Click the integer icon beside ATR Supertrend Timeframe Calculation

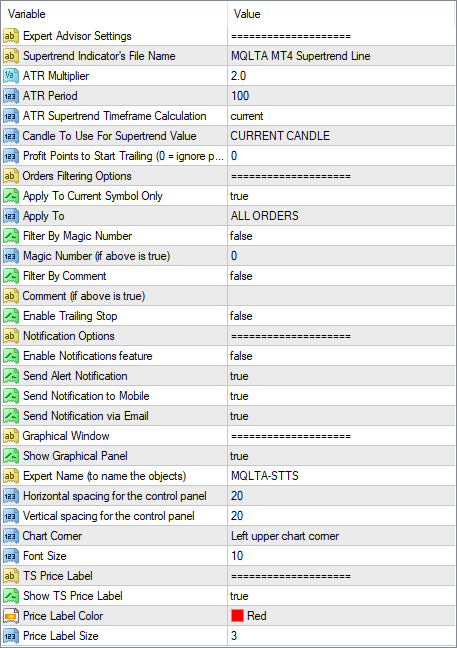11,116
